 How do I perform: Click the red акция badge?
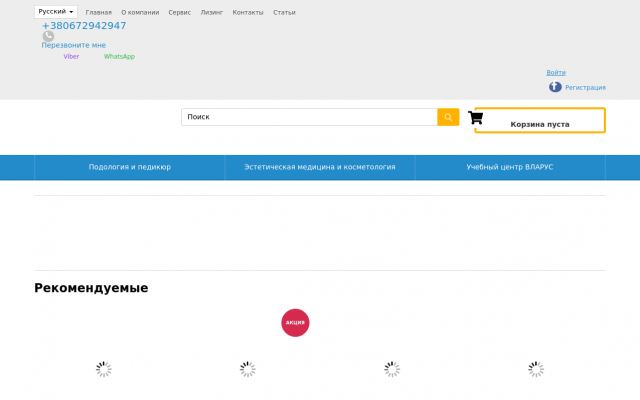click(x=295, y=323)
